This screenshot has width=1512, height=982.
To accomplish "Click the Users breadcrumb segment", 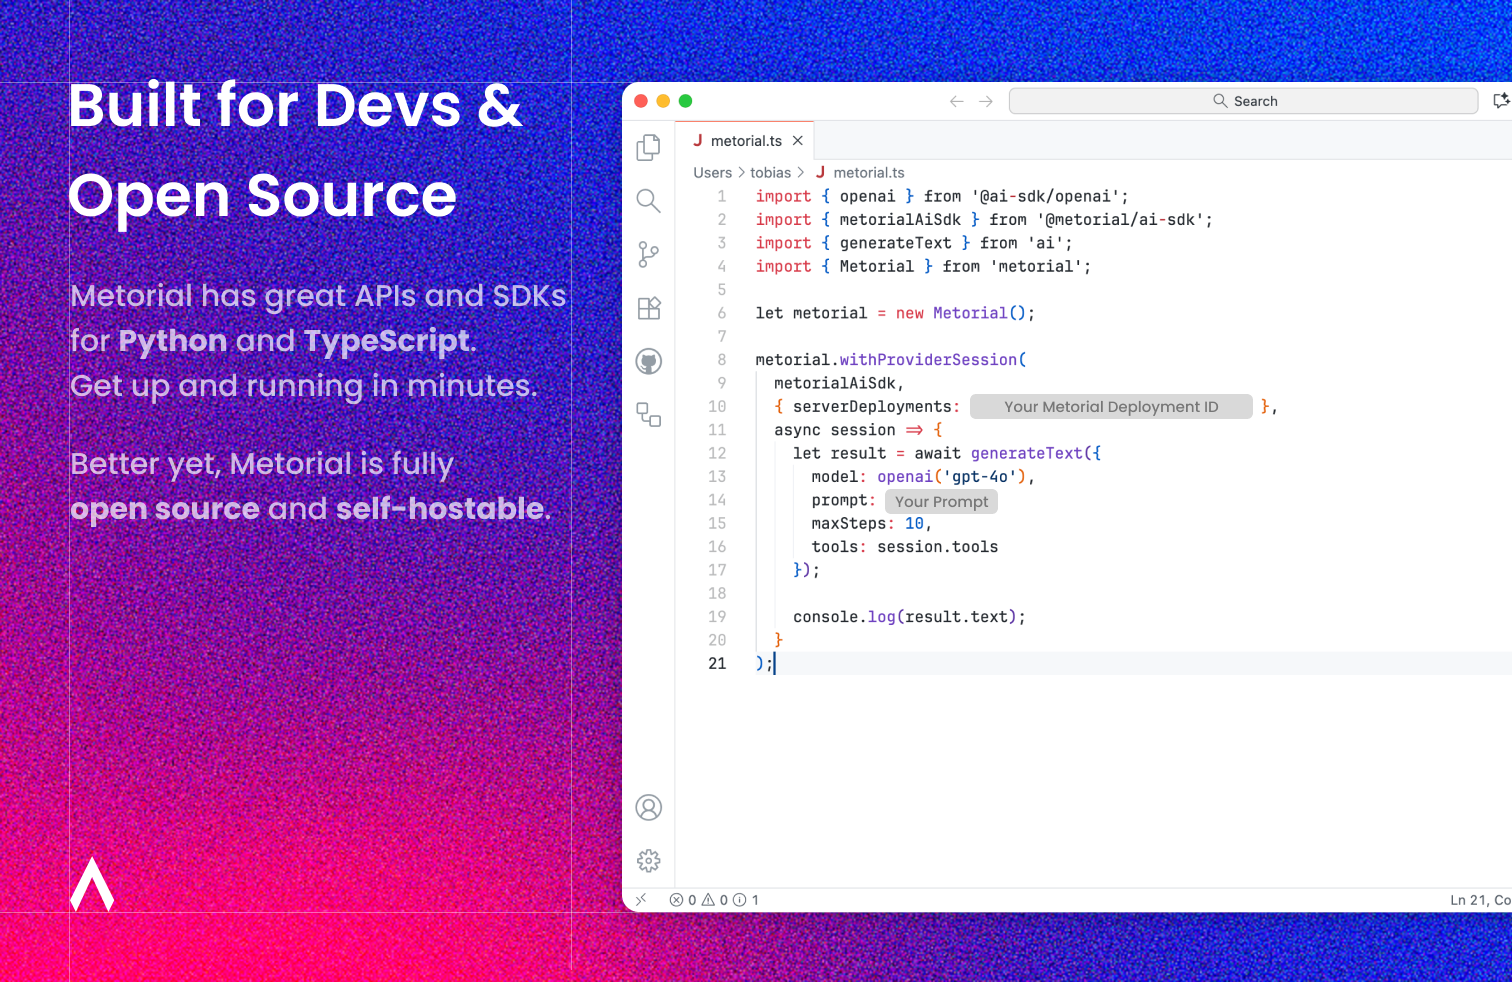I will coord(712,173).
